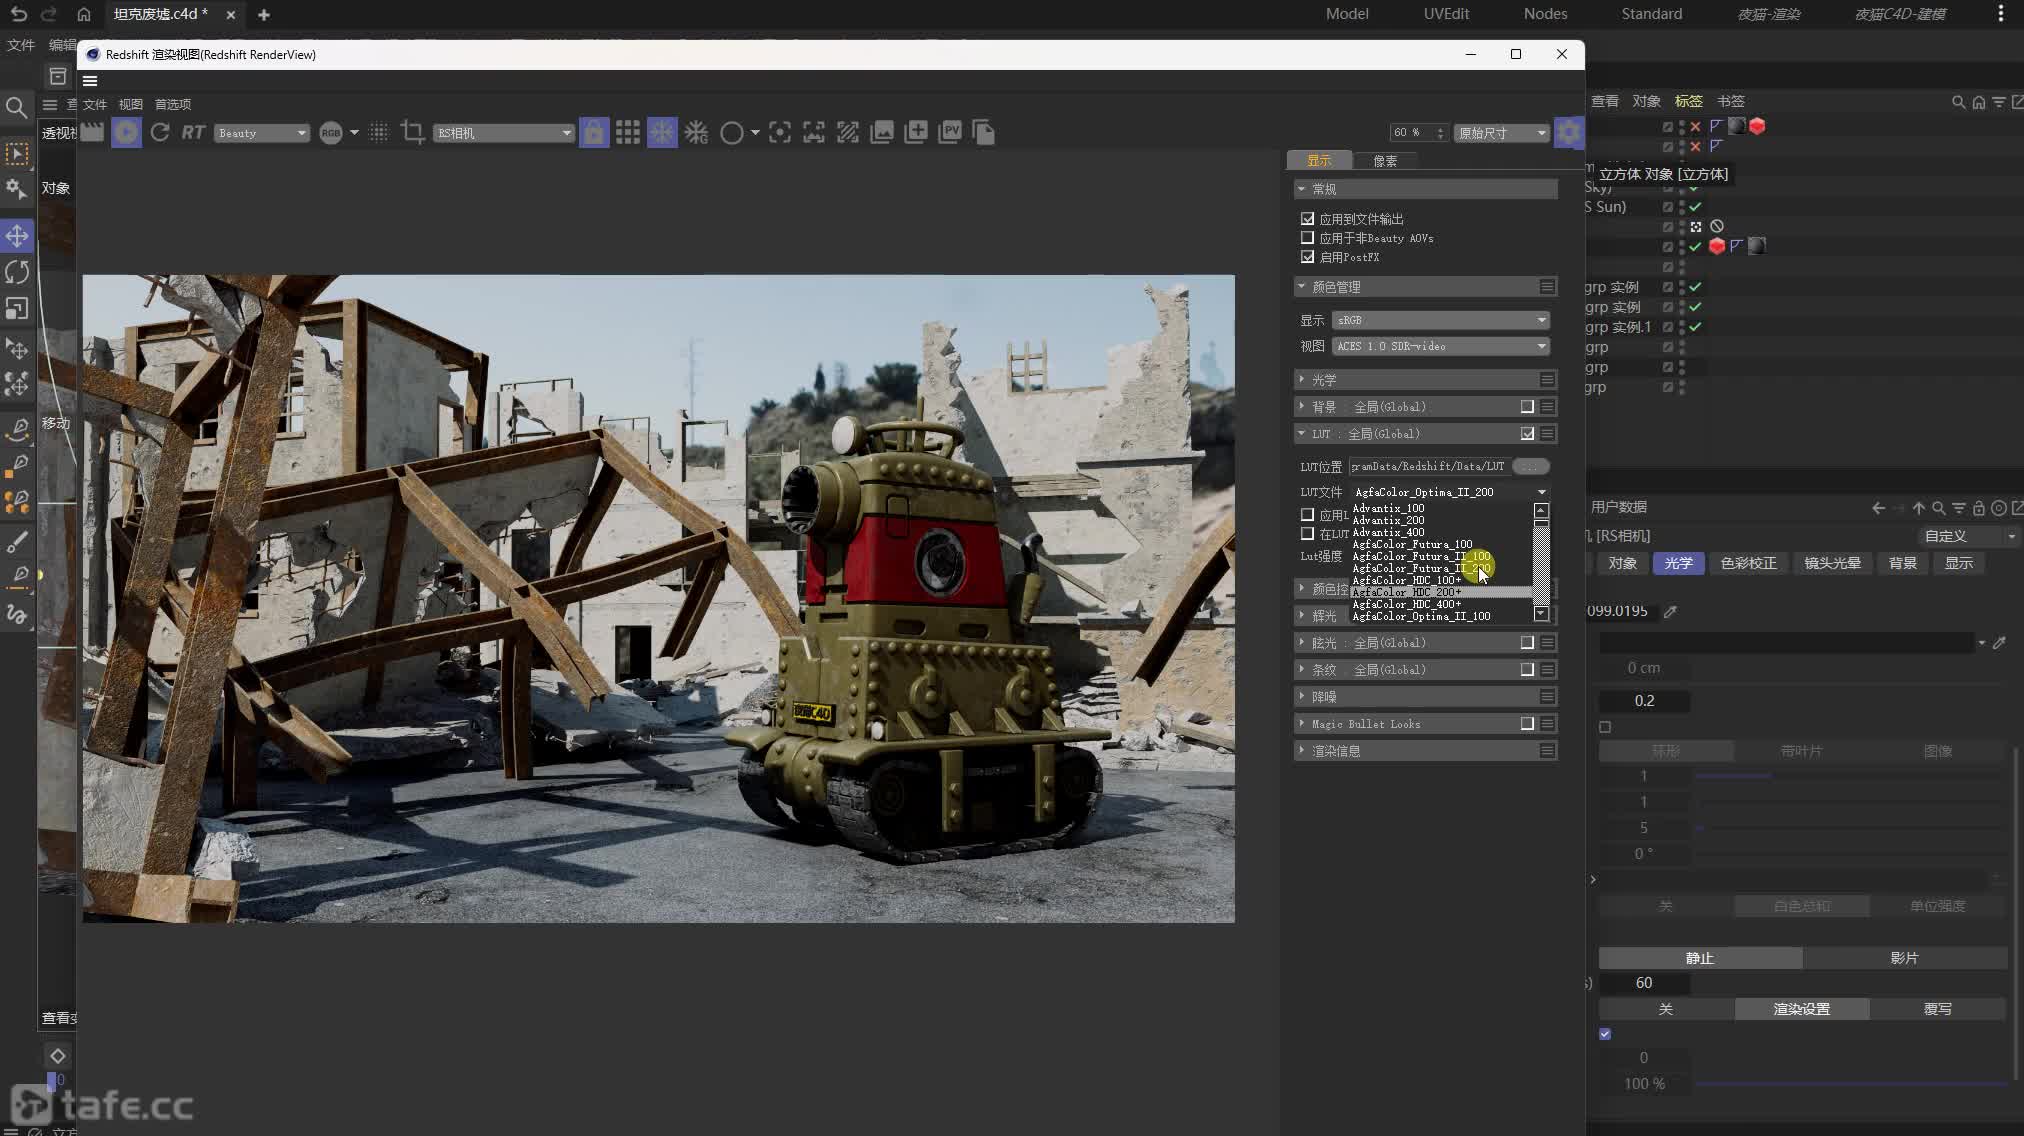Viewport: 2024px width, 1136px height.
Task: Open the 自定义 dropdown in attributes panel
Action: (x=1968, y=536)
